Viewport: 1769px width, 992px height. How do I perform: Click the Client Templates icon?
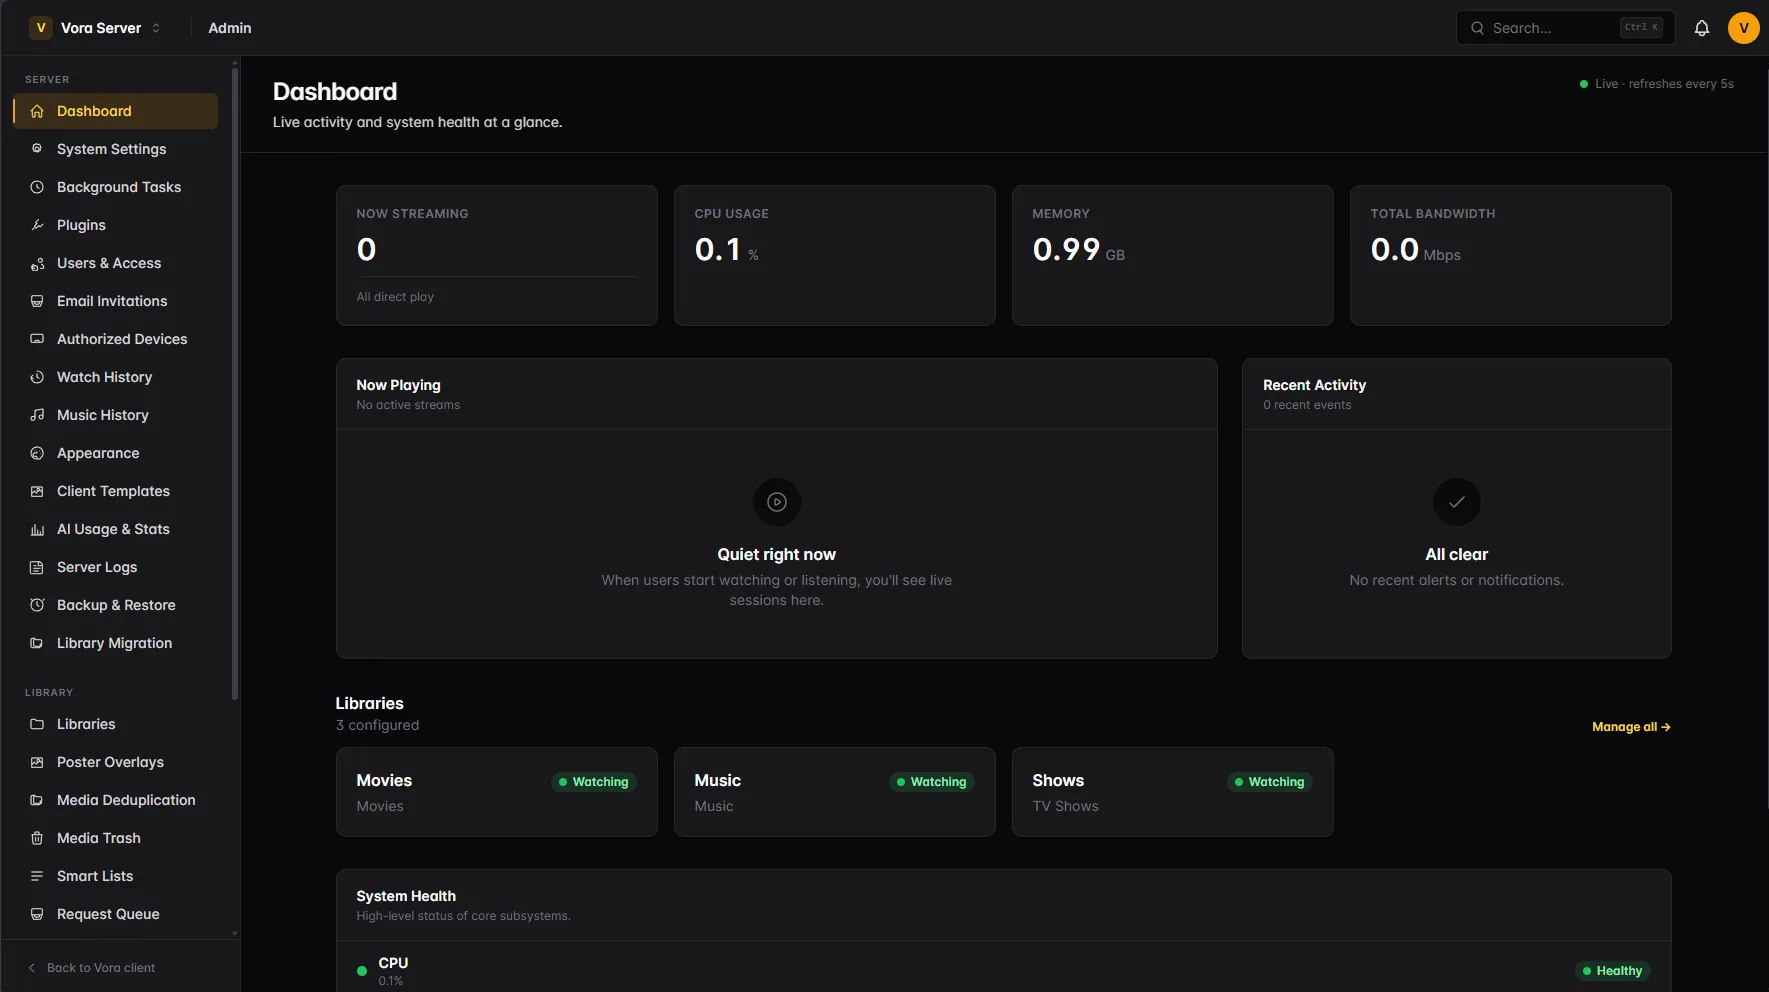coord(37,491)
